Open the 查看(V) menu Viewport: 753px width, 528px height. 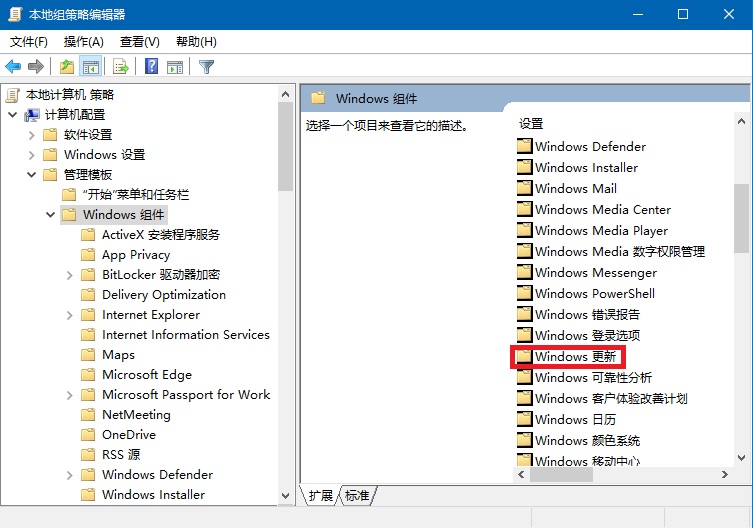coord(139,41)
